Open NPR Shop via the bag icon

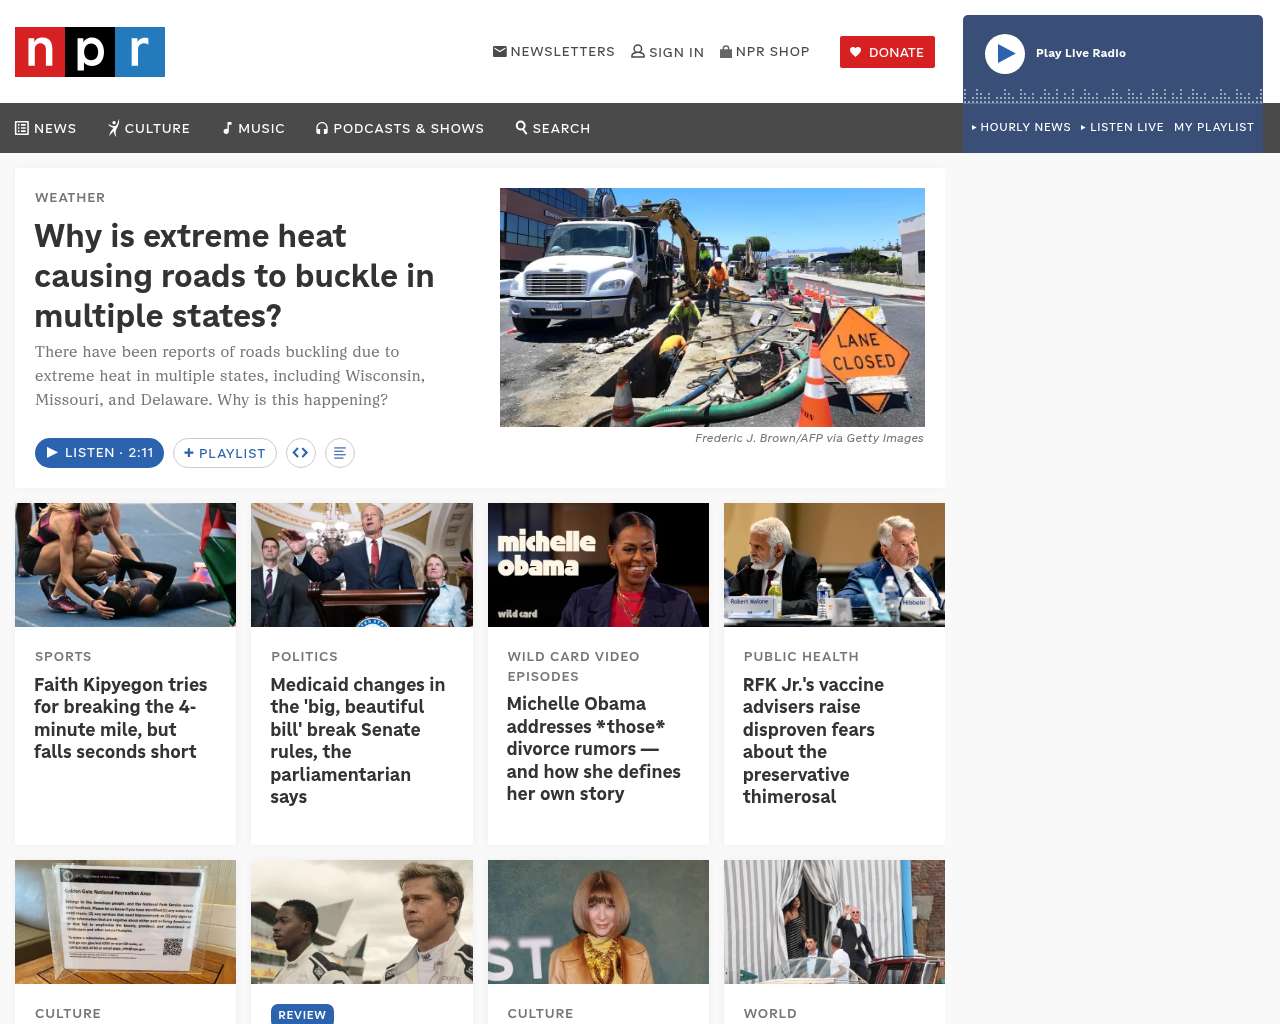[726, 51]
